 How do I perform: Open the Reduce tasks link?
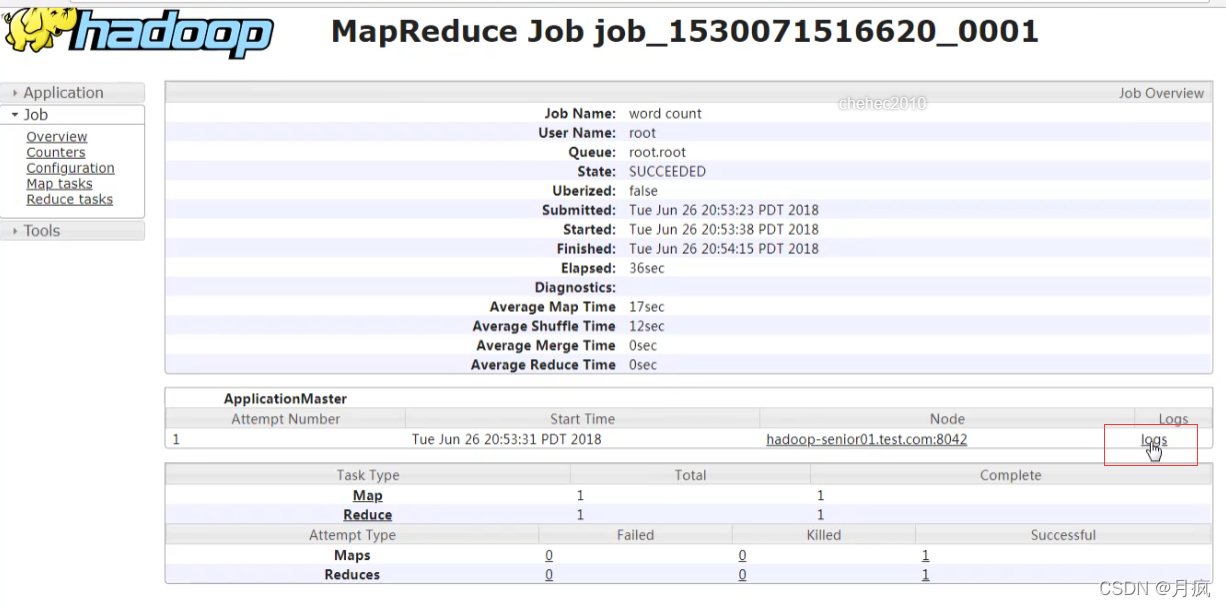(x=69, y=199)
